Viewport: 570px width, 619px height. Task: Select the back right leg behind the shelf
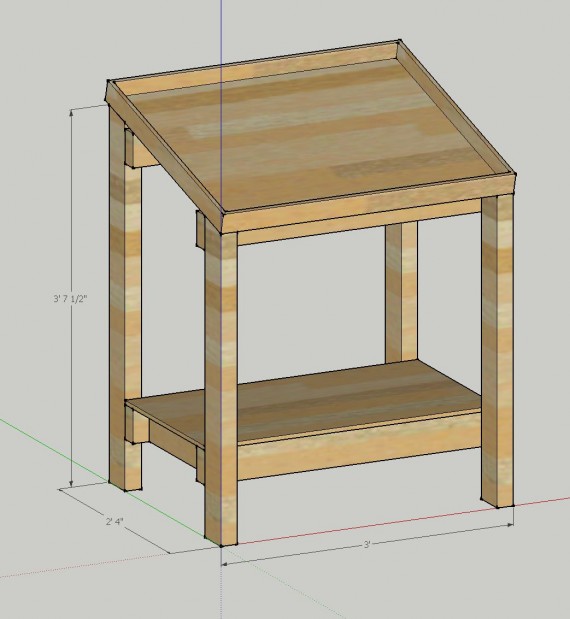pos(401,291)
